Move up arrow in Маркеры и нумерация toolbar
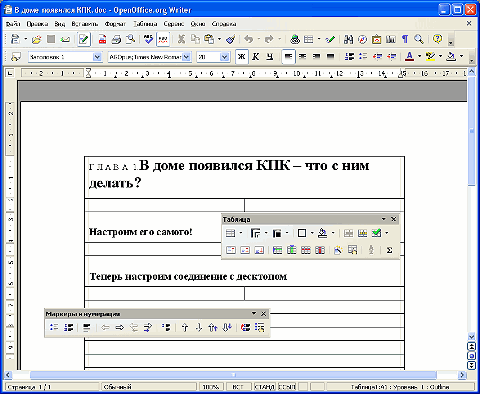This screenshot has width=480, height=394. pyautogui.click(x=185, y=328)
